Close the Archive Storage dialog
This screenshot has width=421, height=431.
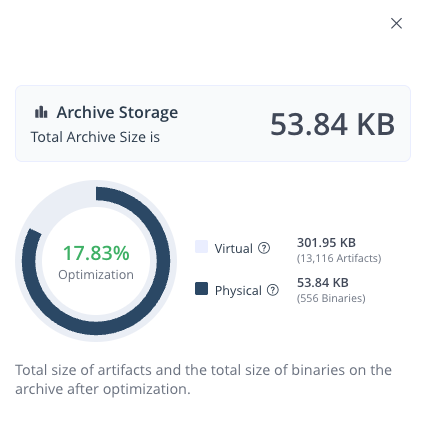tap(396, 23)
